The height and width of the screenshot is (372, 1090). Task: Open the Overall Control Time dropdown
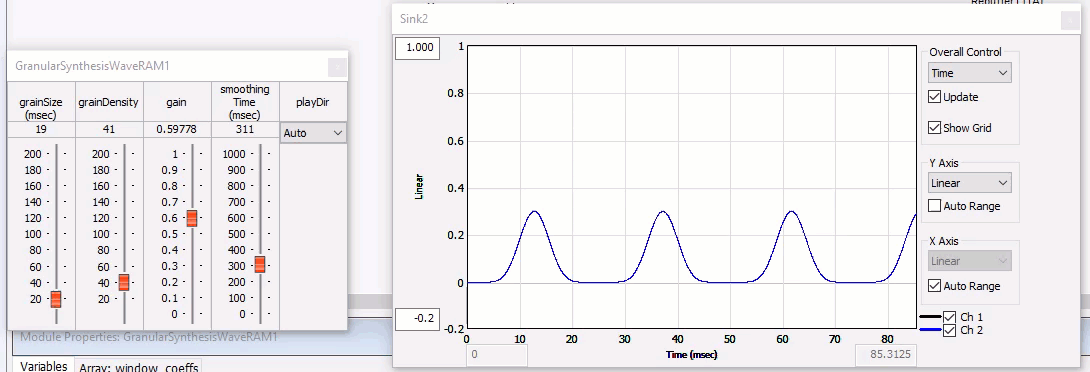click(x=970, y=73)
